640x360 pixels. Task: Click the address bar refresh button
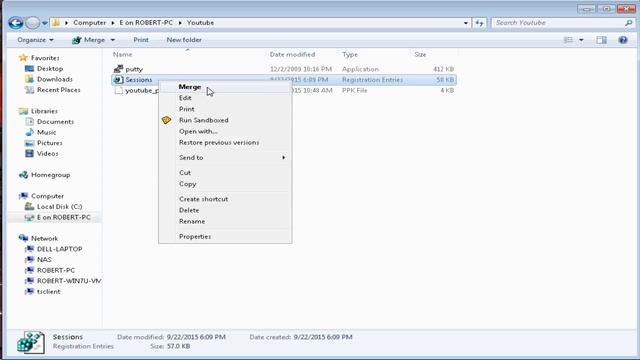pyautogui.click(x=479, y=23)
